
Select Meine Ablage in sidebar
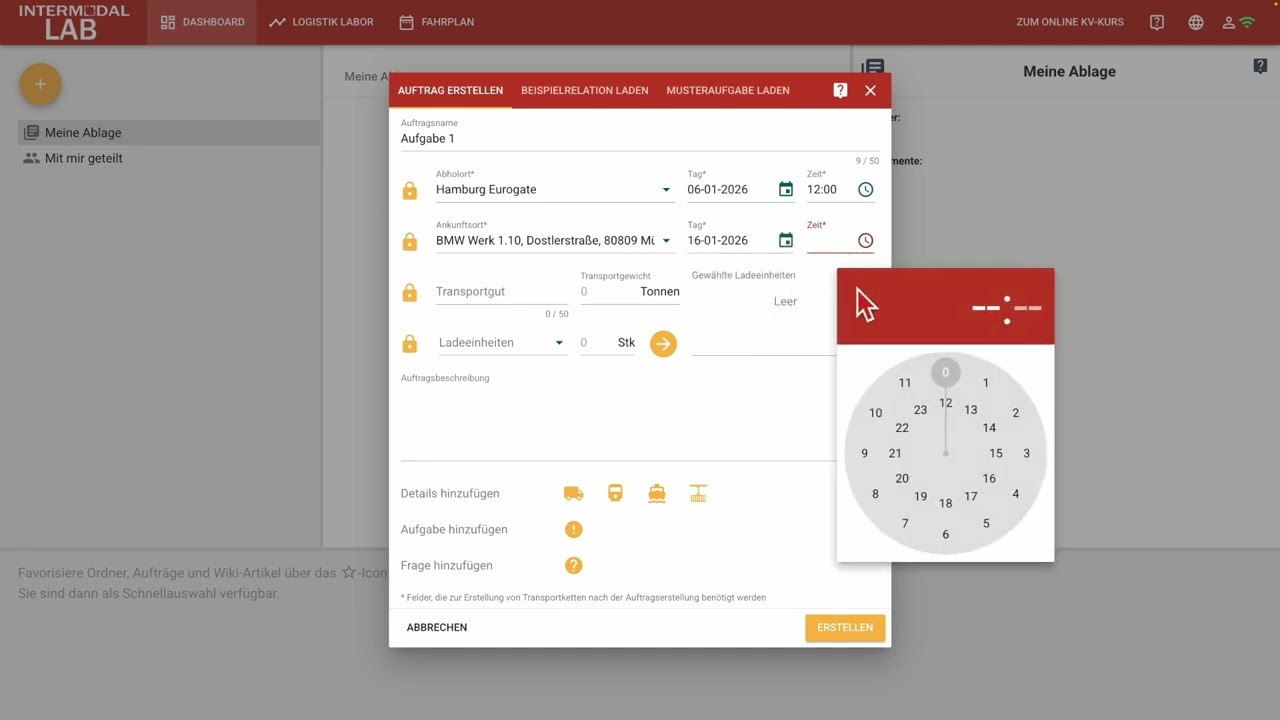169,132
